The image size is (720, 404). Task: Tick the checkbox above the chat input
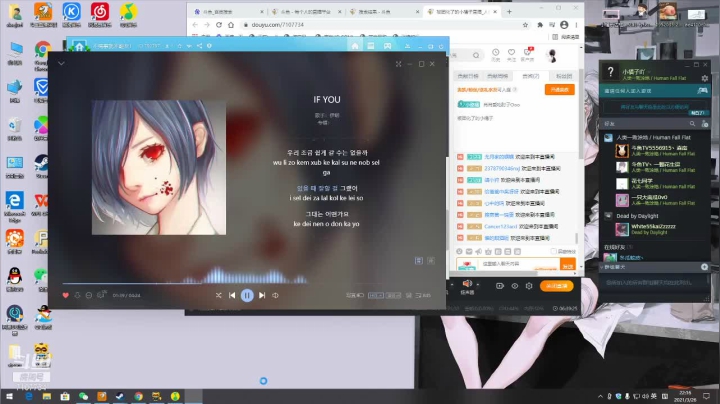pos(553,252)
